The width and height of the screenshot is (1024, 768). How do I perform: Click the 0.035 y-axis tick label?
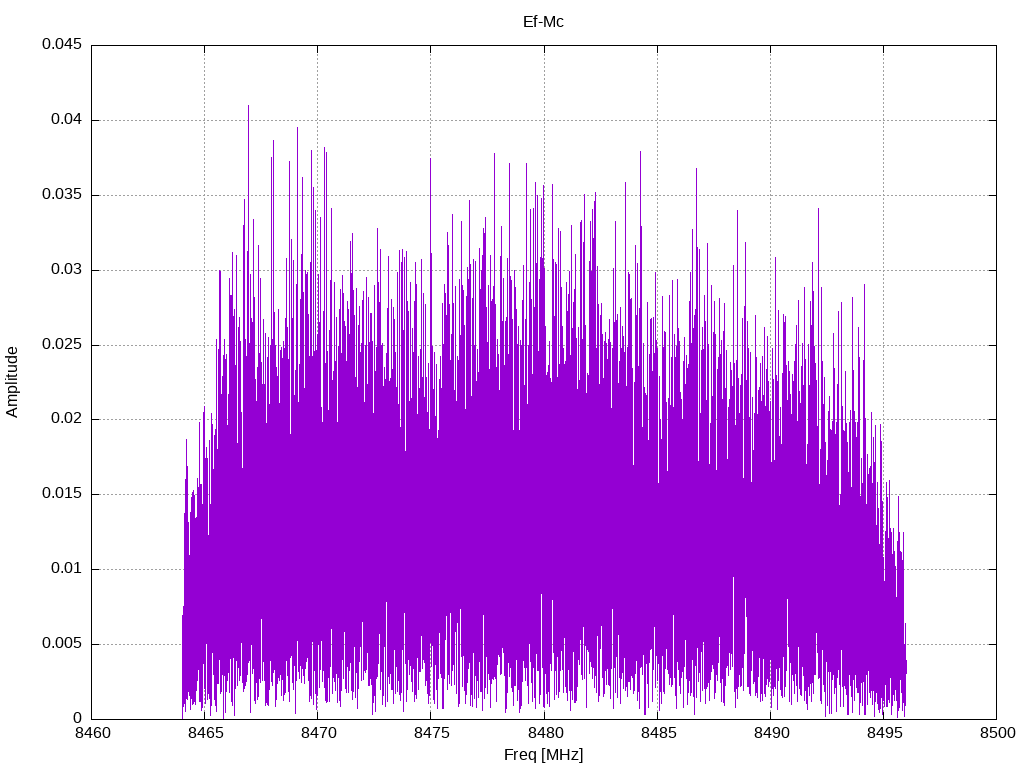tap(62, 195)
